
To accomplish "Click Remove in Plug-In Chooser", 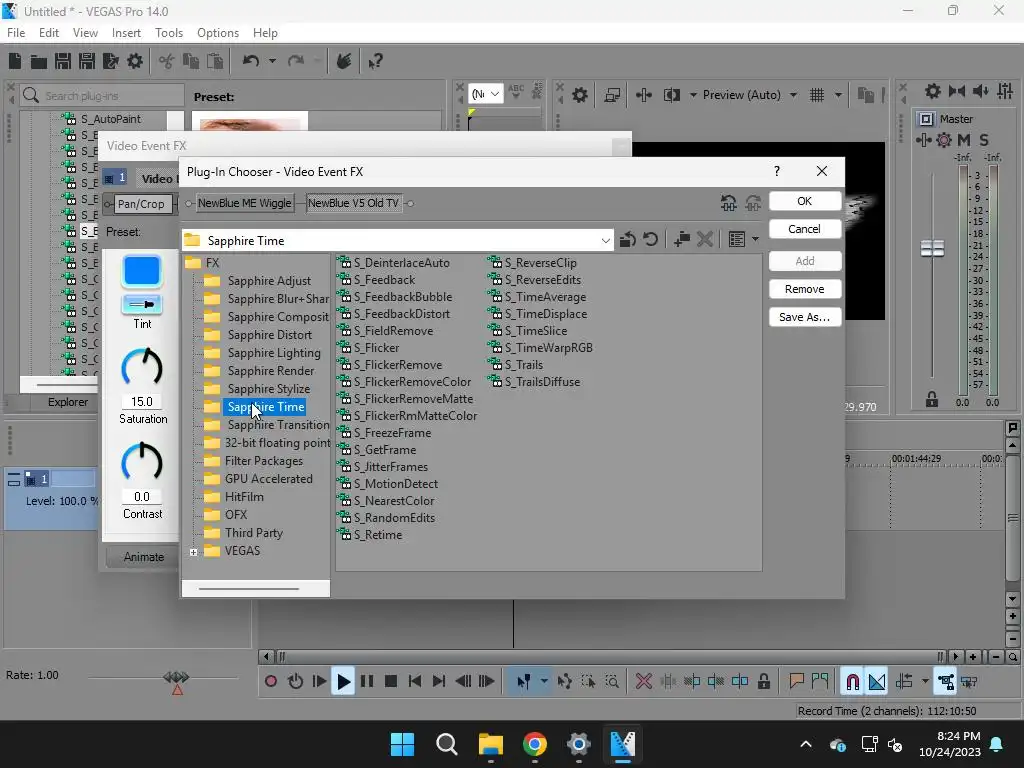I will pyautogui.click(x=805, y=289).
